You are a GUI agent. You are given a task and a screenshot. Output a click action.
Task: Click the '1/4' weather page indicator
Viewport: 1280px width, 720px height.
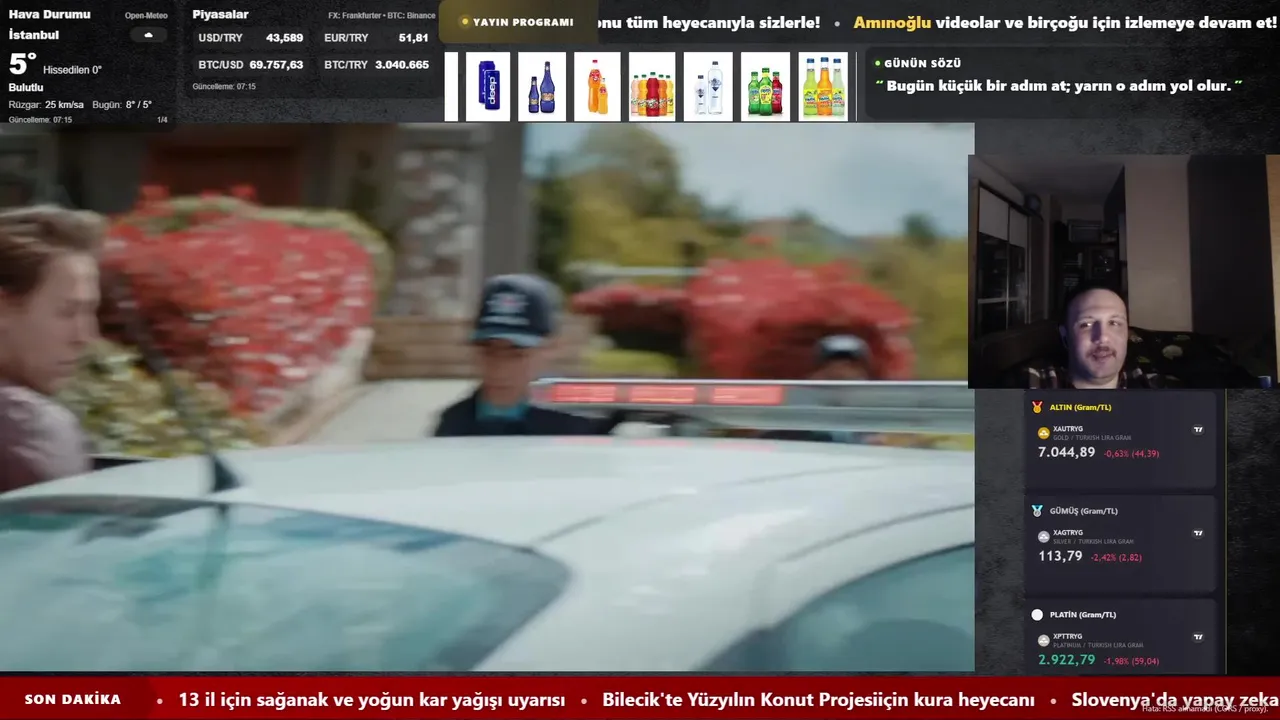[x=162, y=120]
